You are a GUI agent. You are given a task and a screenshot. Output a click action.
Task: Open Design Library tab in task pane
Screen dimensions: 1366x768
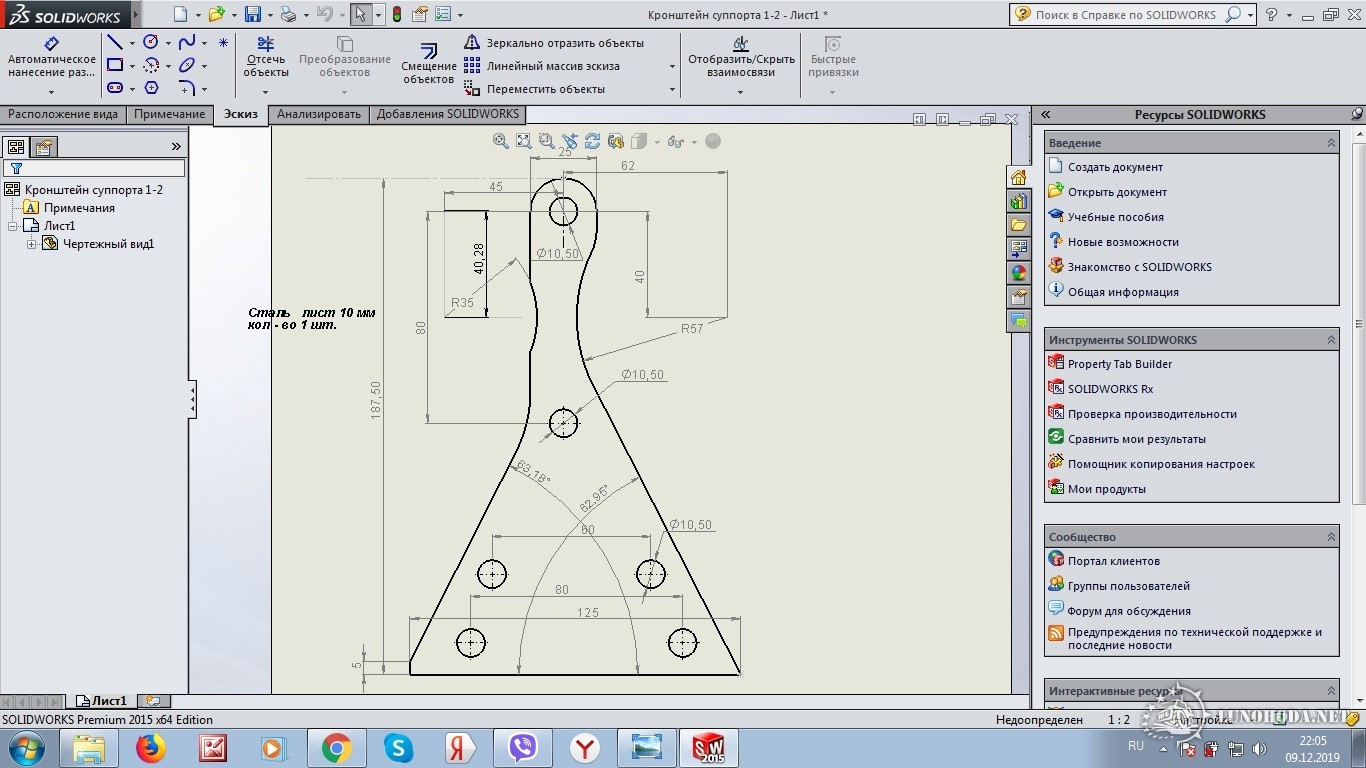click(1018, 201)
